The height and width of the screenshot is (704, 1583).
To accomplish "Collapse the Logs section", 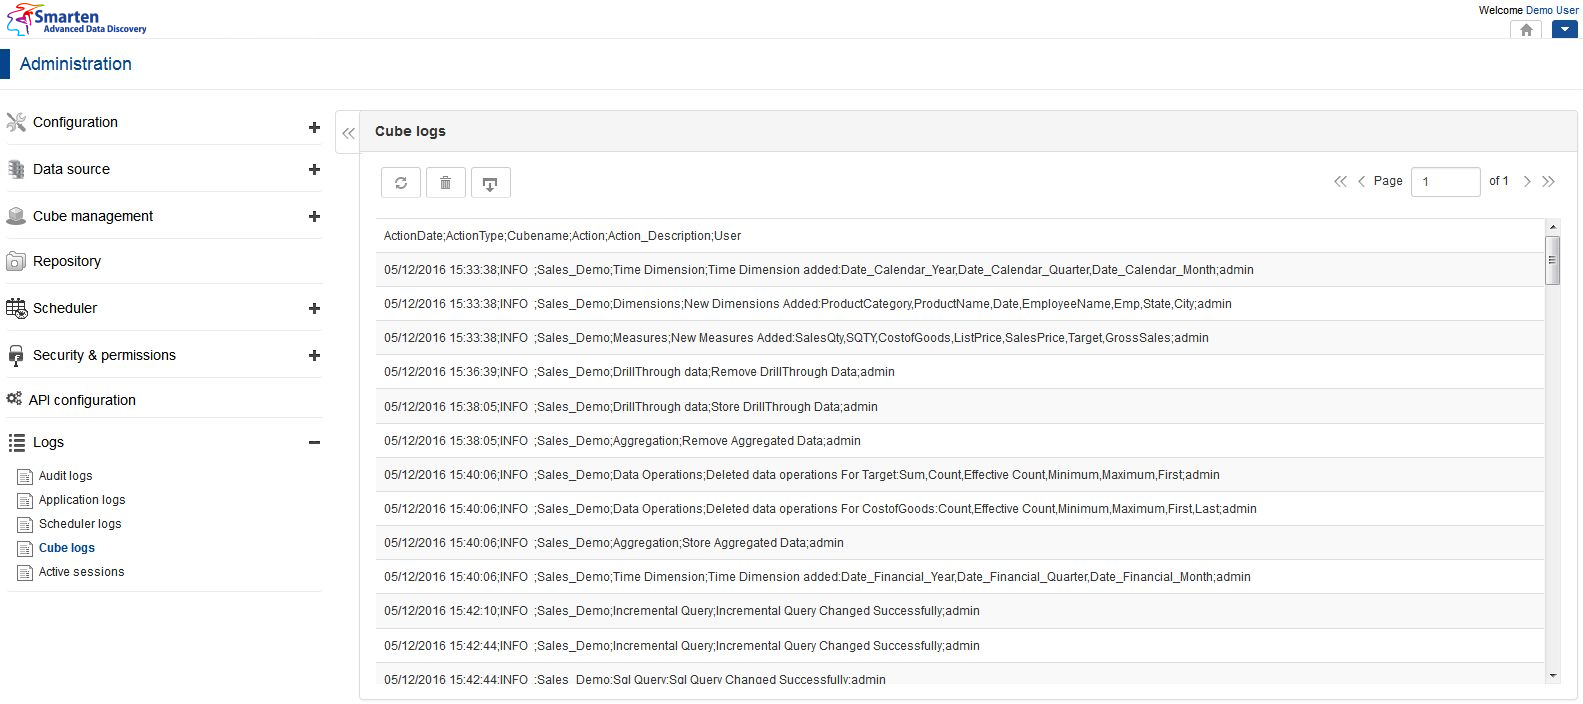I will 314,442.
